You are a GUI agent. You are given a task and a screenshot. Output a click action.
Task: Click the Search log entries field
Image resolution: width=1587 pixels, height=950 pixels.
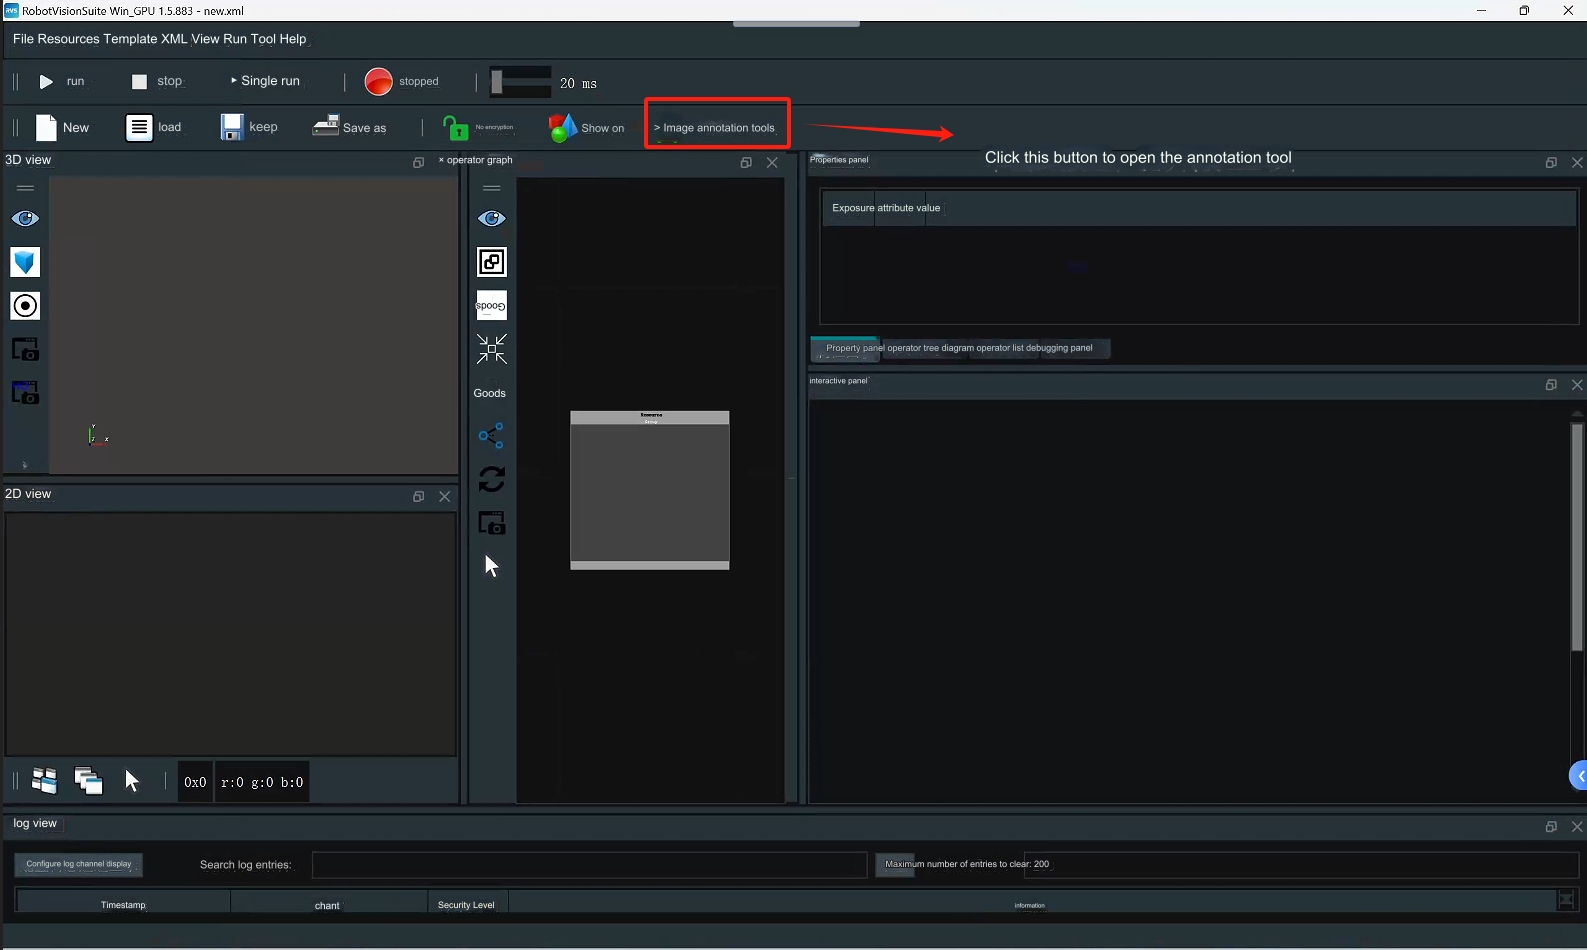[589, 865]
